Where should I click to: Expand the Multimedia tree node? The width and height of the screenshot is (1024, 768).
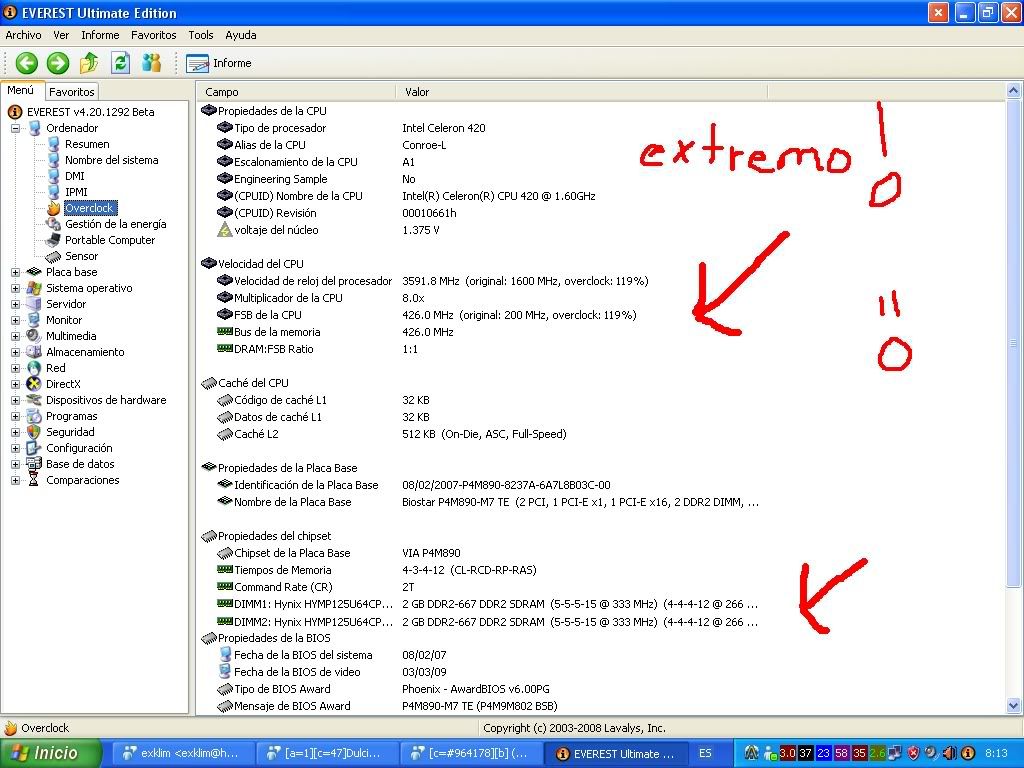pos(16,336)
